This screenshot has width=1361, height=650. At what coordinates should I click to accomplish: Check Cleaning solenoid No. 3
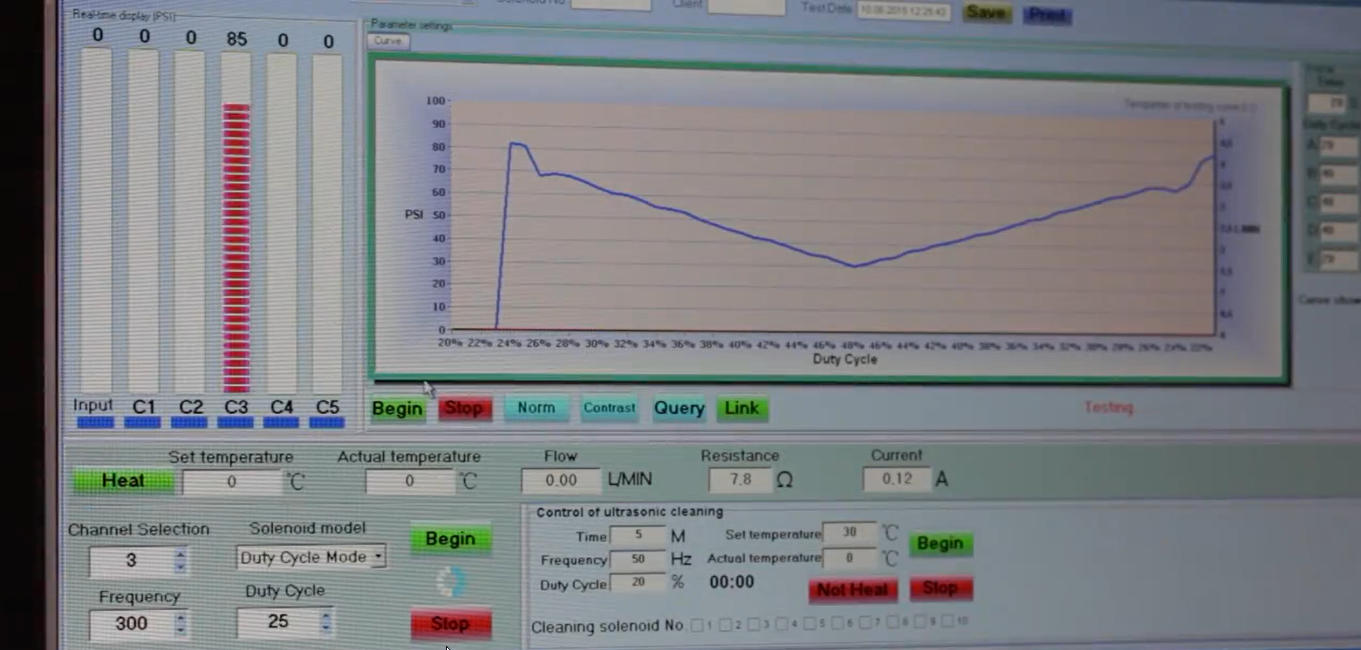(x=753, y=625)
